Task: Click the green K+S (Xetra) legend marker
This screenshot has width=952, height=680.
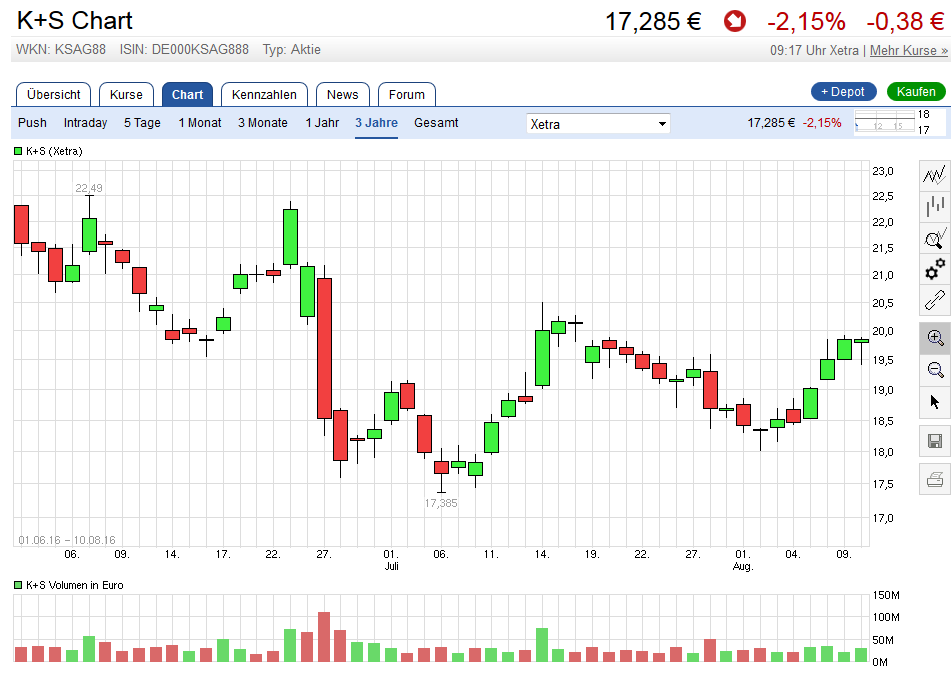Action: [x=18, y=151]
